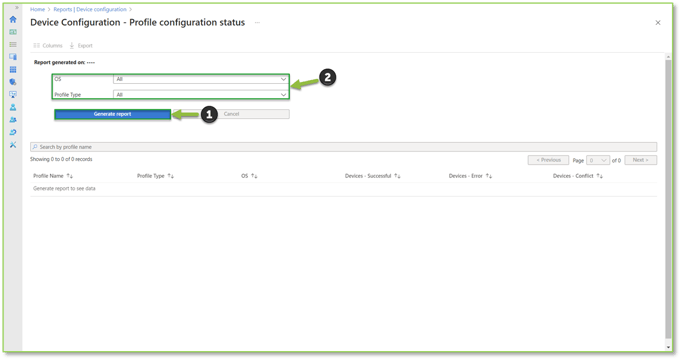This screenshot has width=681, height=360.
Task: Go to Reports | Device configuration breadcrumb
Action: 90,9
